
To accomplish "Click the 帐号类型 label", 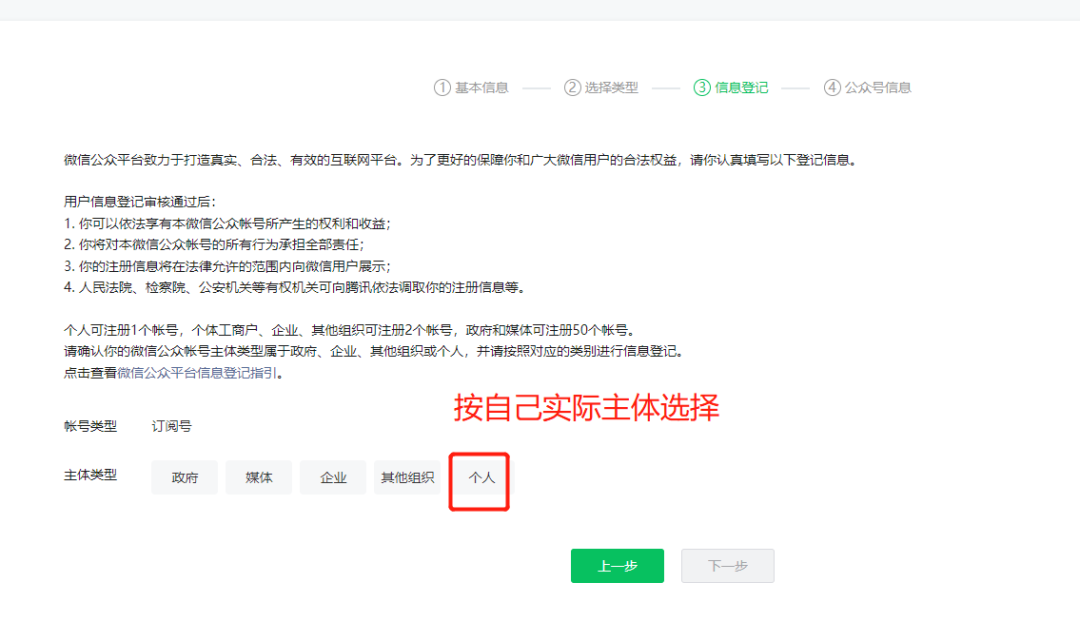I will coord(90,426).
